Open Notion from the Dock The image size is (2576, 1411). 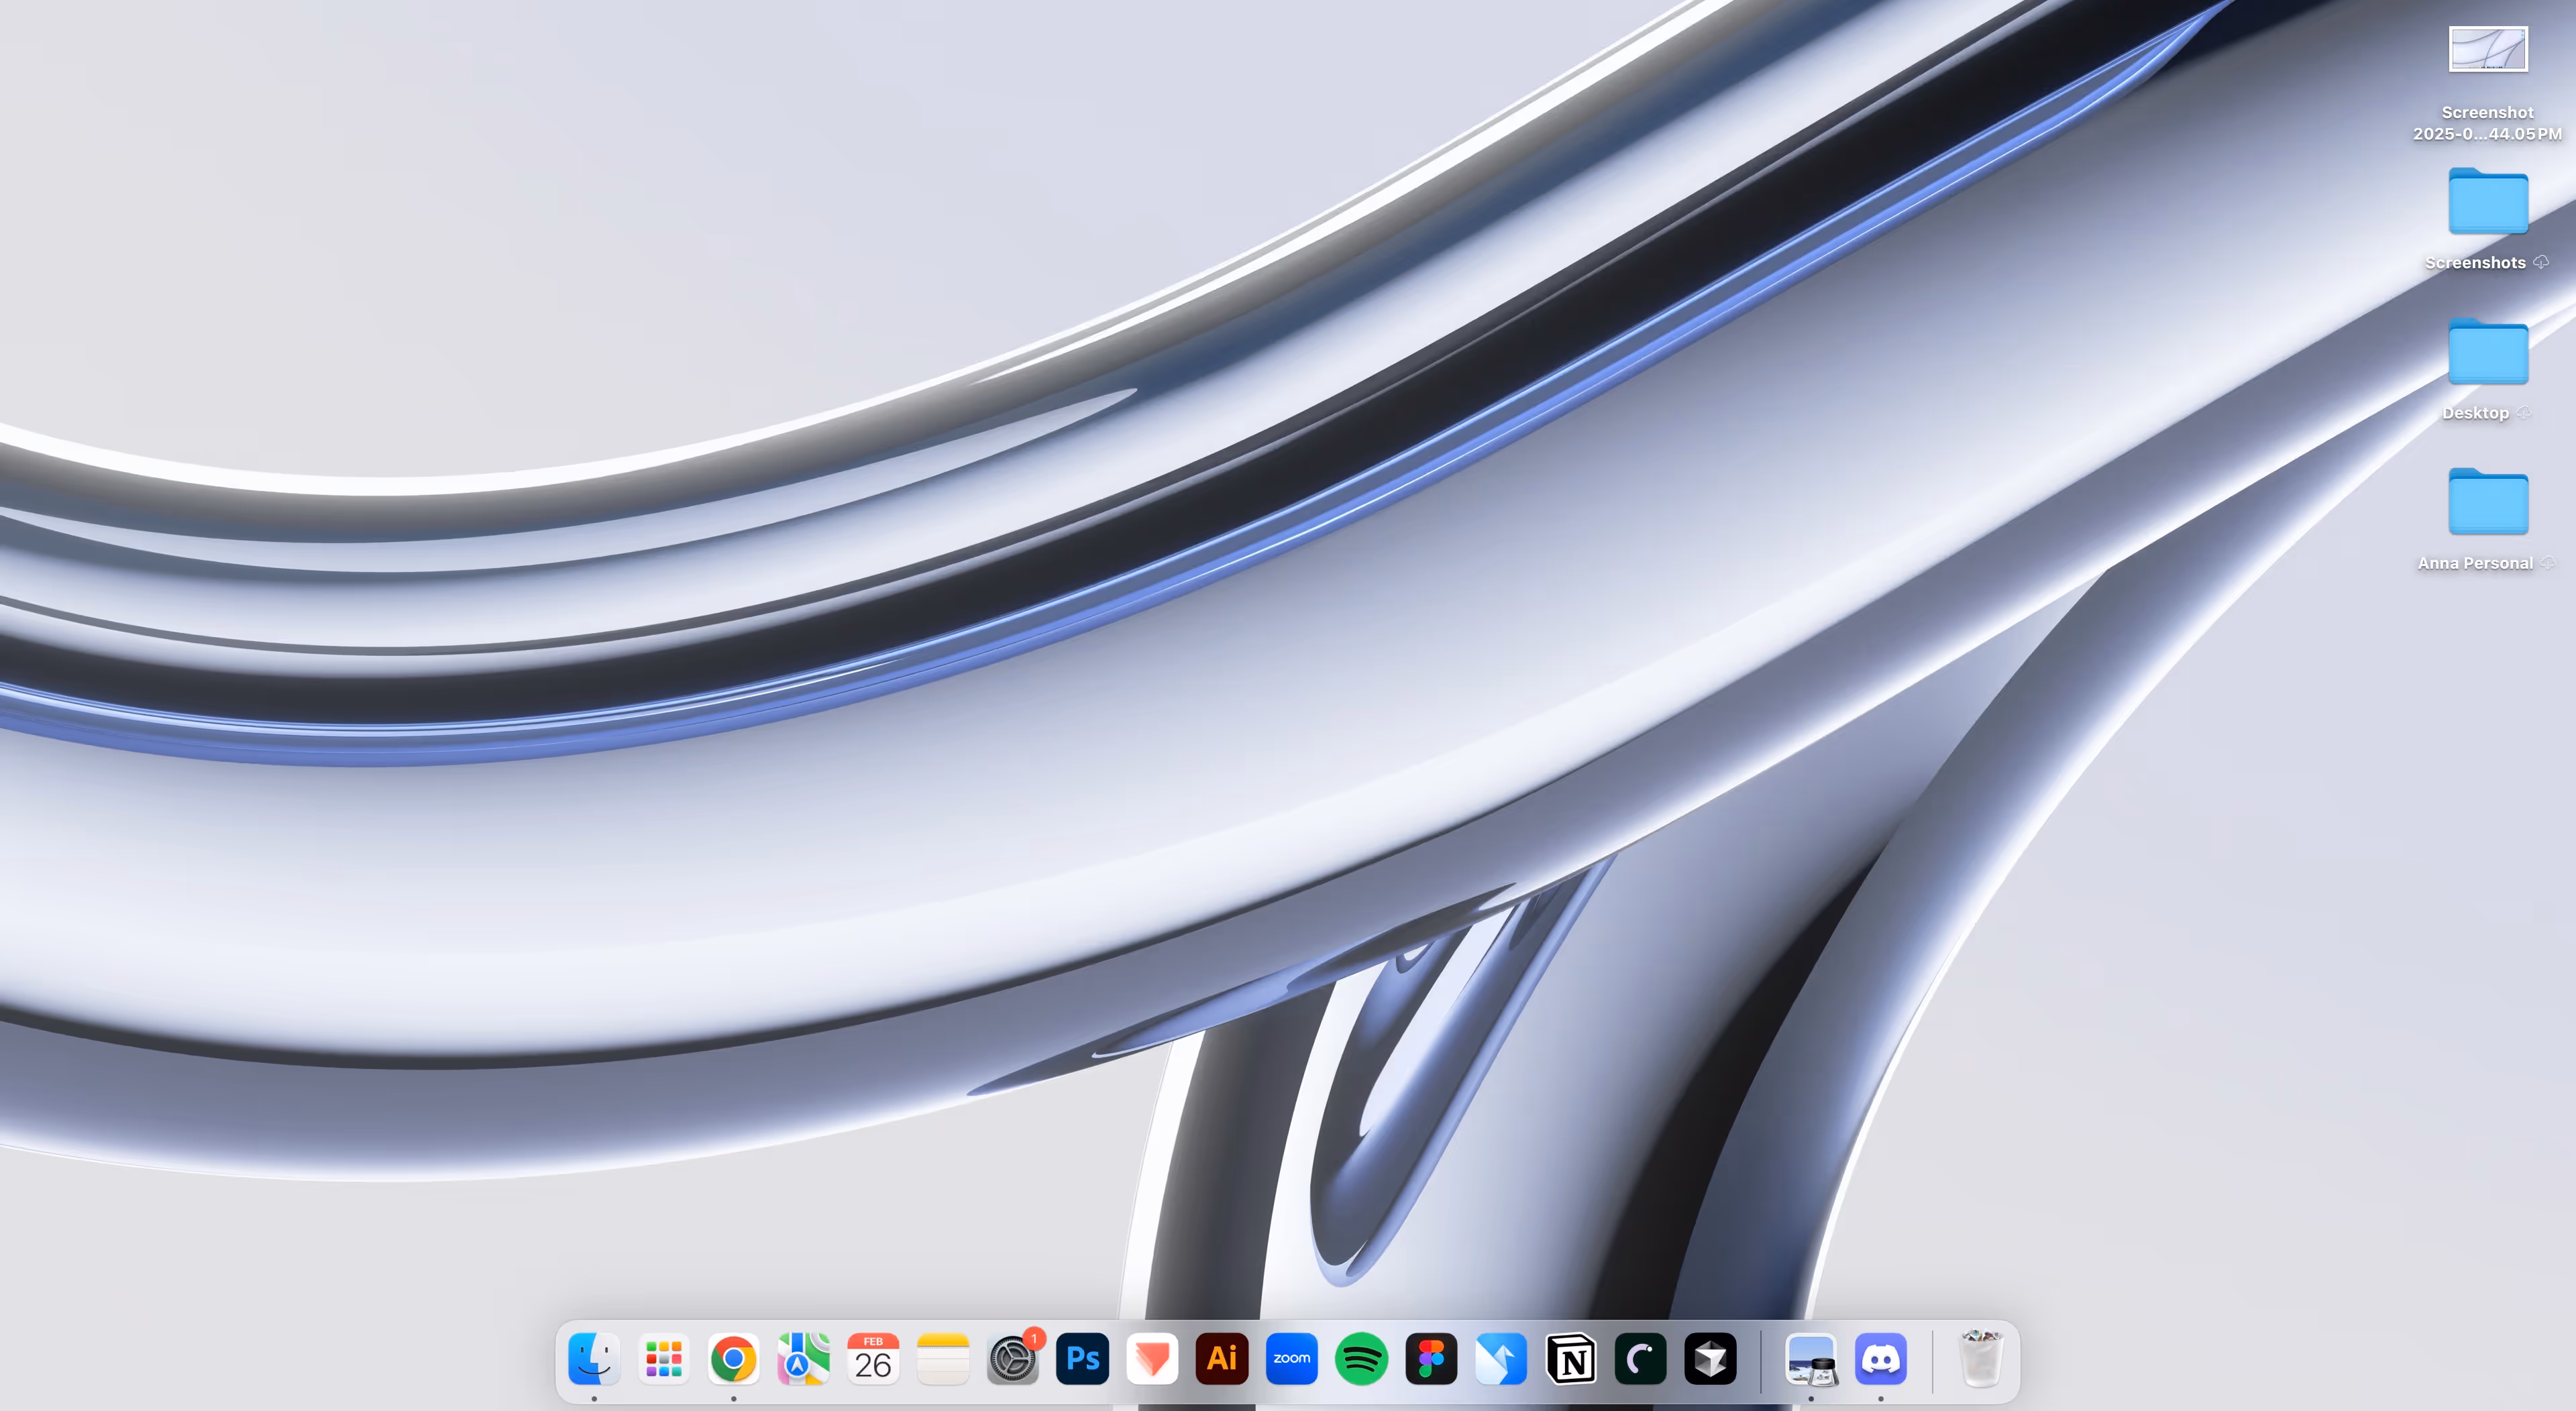pos(1571,1358)
